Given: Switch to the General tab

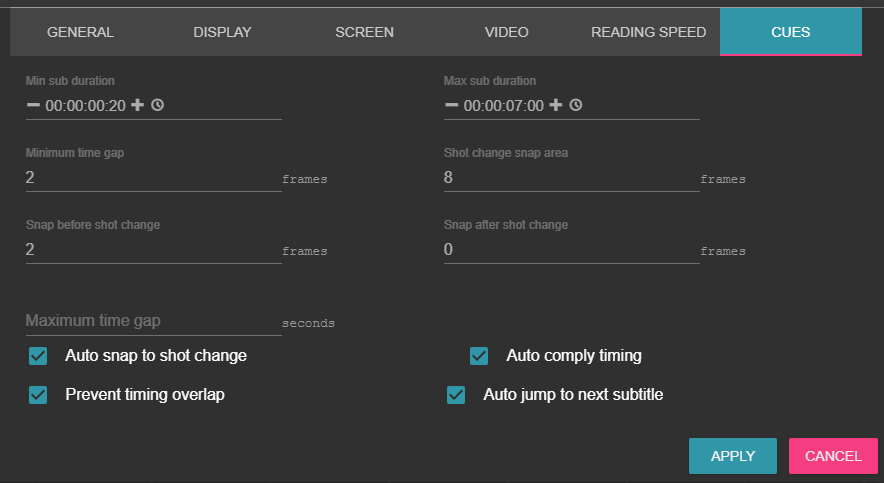Looking at the screenshot, I should [x=80, y=32].
